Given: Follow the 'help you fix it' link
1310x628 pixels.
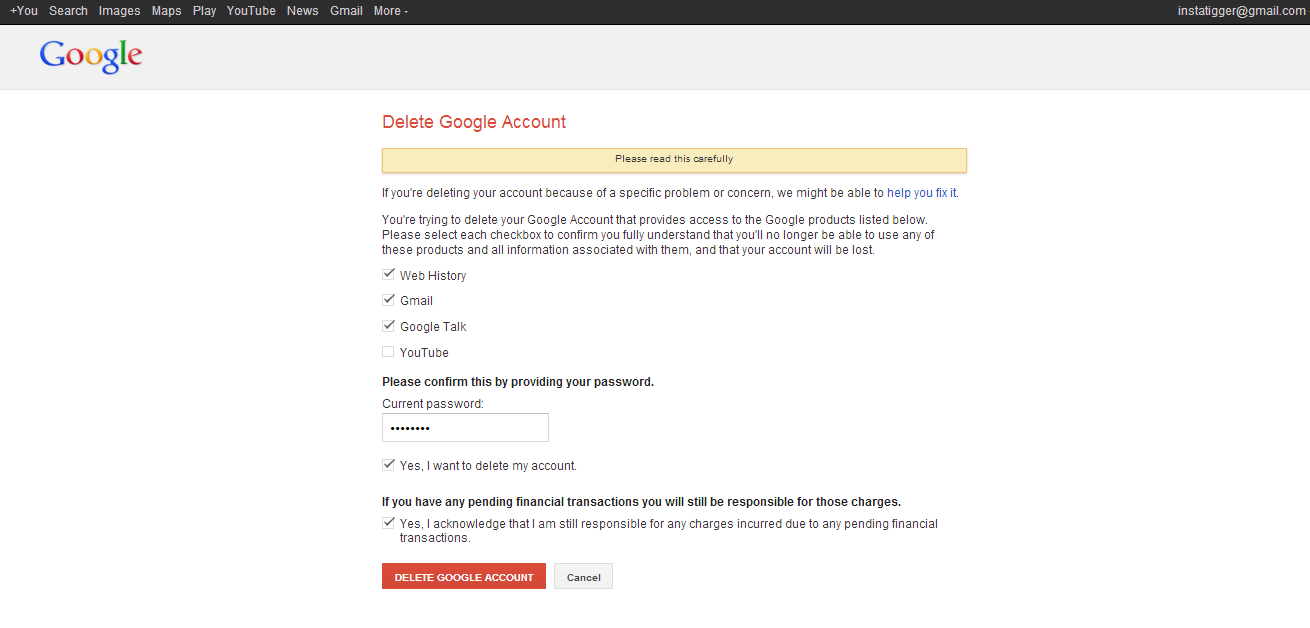Looking at the screenshot, I should click(922, 193).
